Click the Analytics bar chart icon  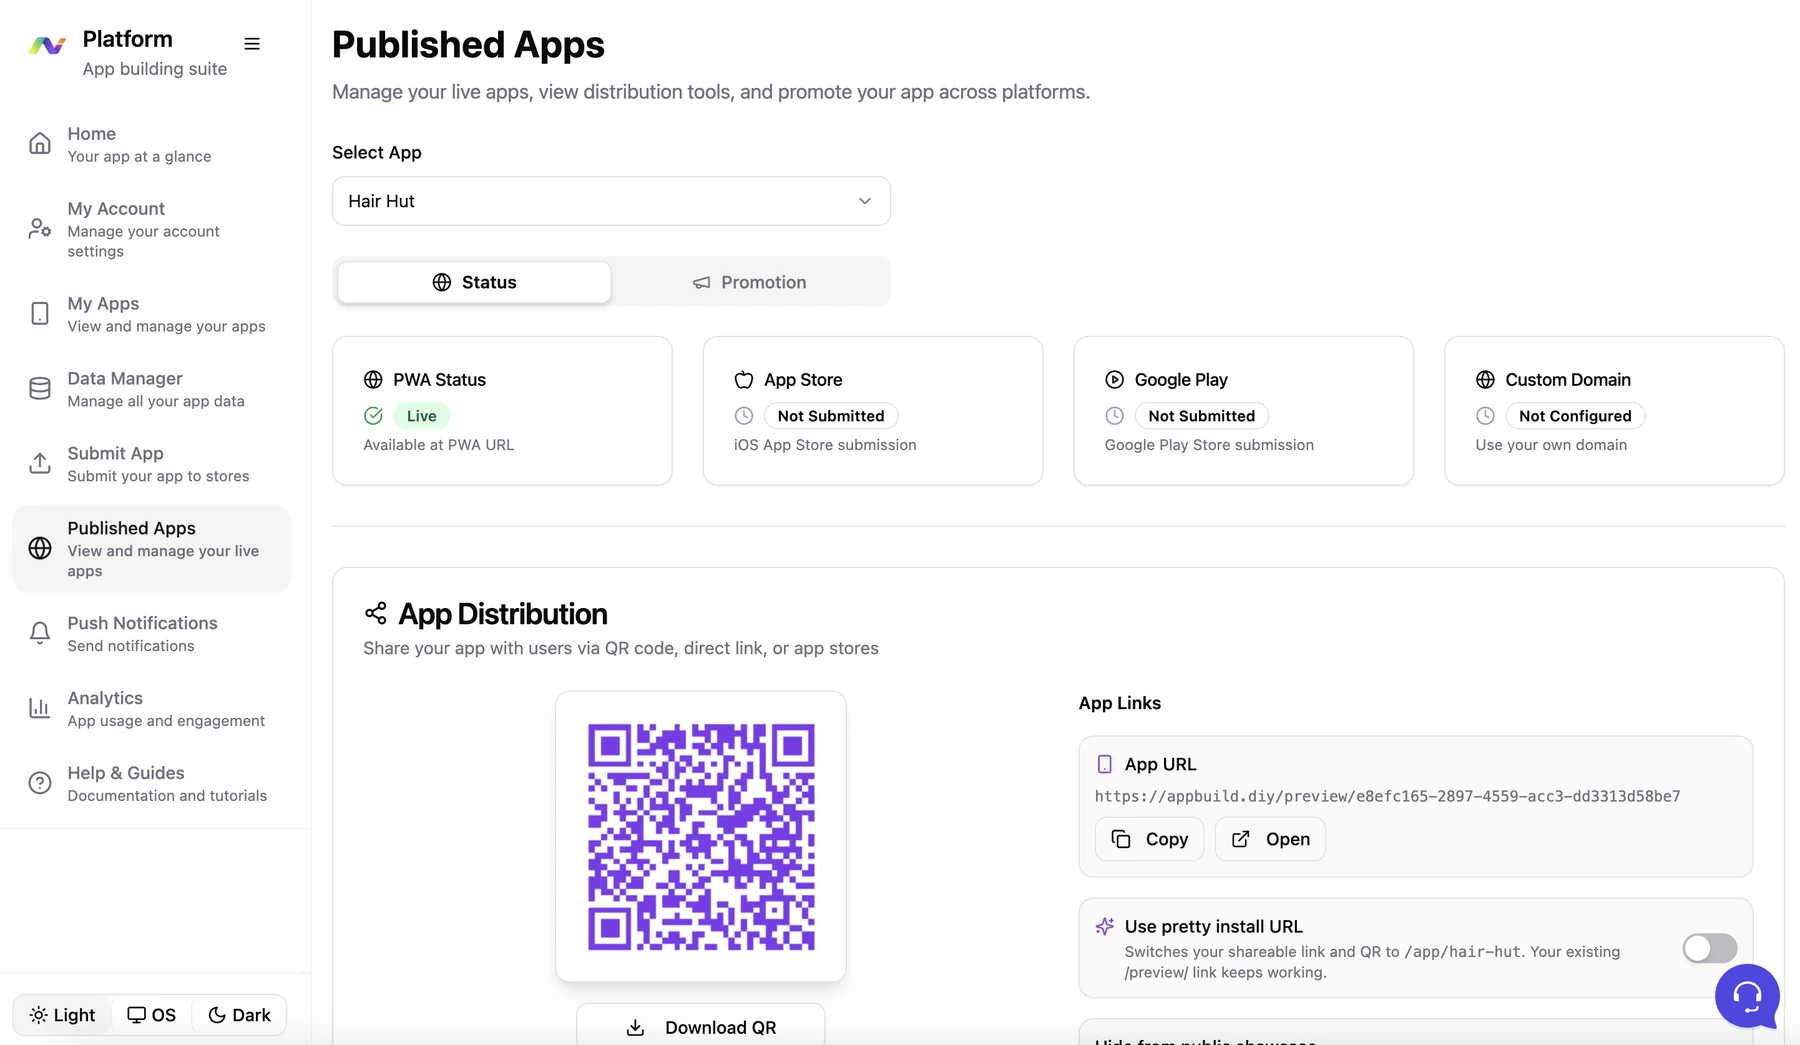pyautogui.click(x=40, y=708)
